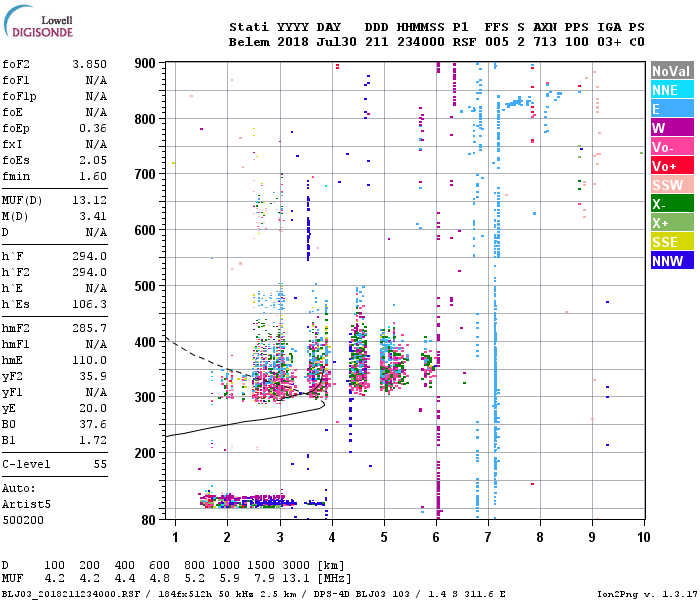Click the hmE value 110.0
700x600 pixels.
(x=89, y=360)
